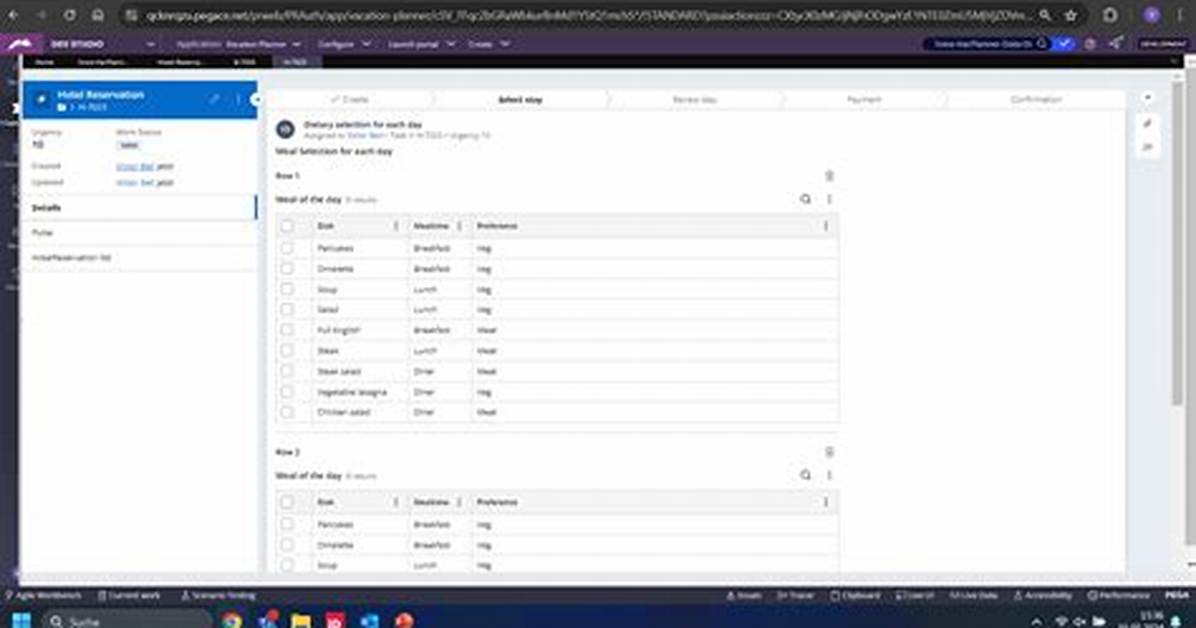Image resolution: width=1196 pixels, height=628 pixels.
Task: Open the Performance tool in footer
Action: (x=1119, y=595)
